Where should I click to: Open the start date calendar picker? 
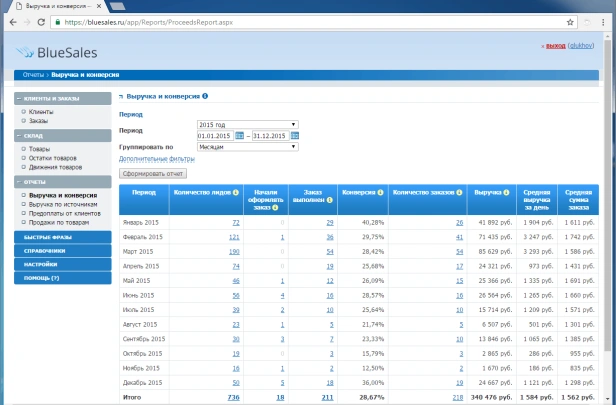tap(239, 135)
